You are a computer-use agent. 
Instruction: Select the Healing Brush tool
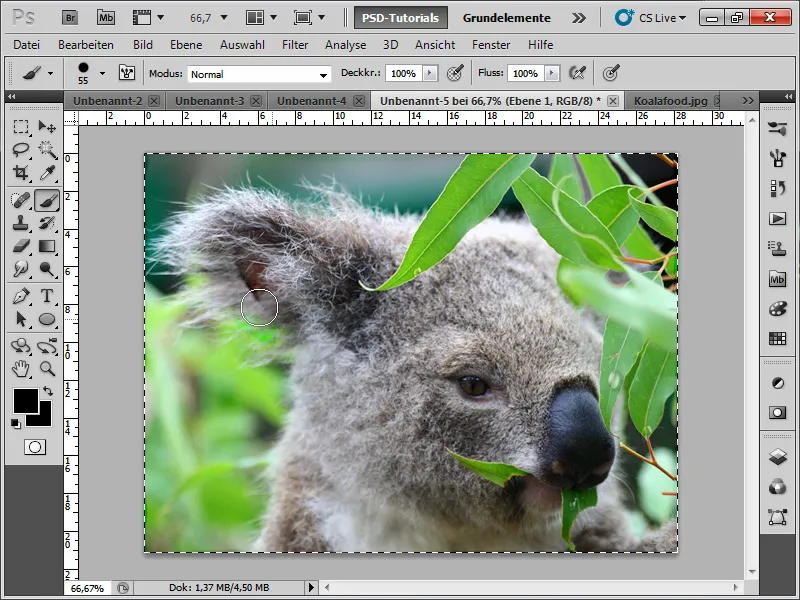[x=21, y=200]
